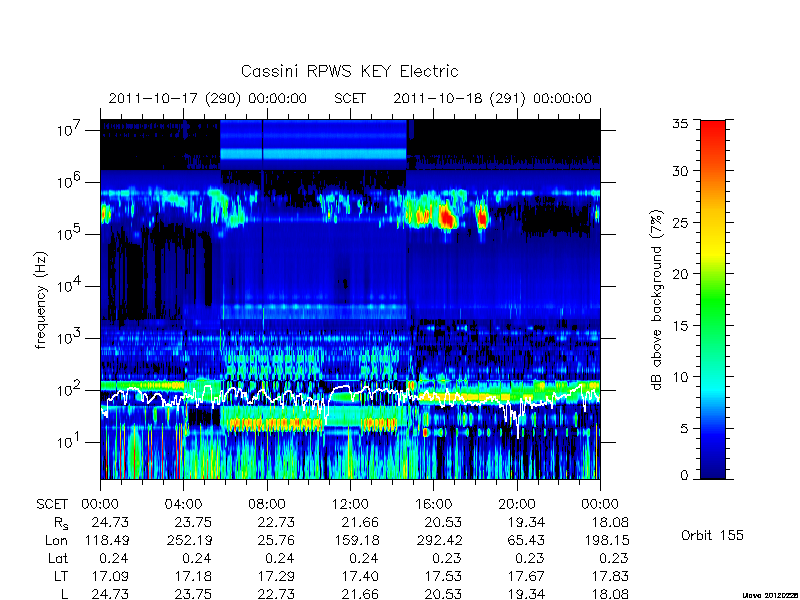Screen dimensions: 800x600
Task: Click the '2011-10-18 (291) 00:00:00' date label
Action: (492, 98)
